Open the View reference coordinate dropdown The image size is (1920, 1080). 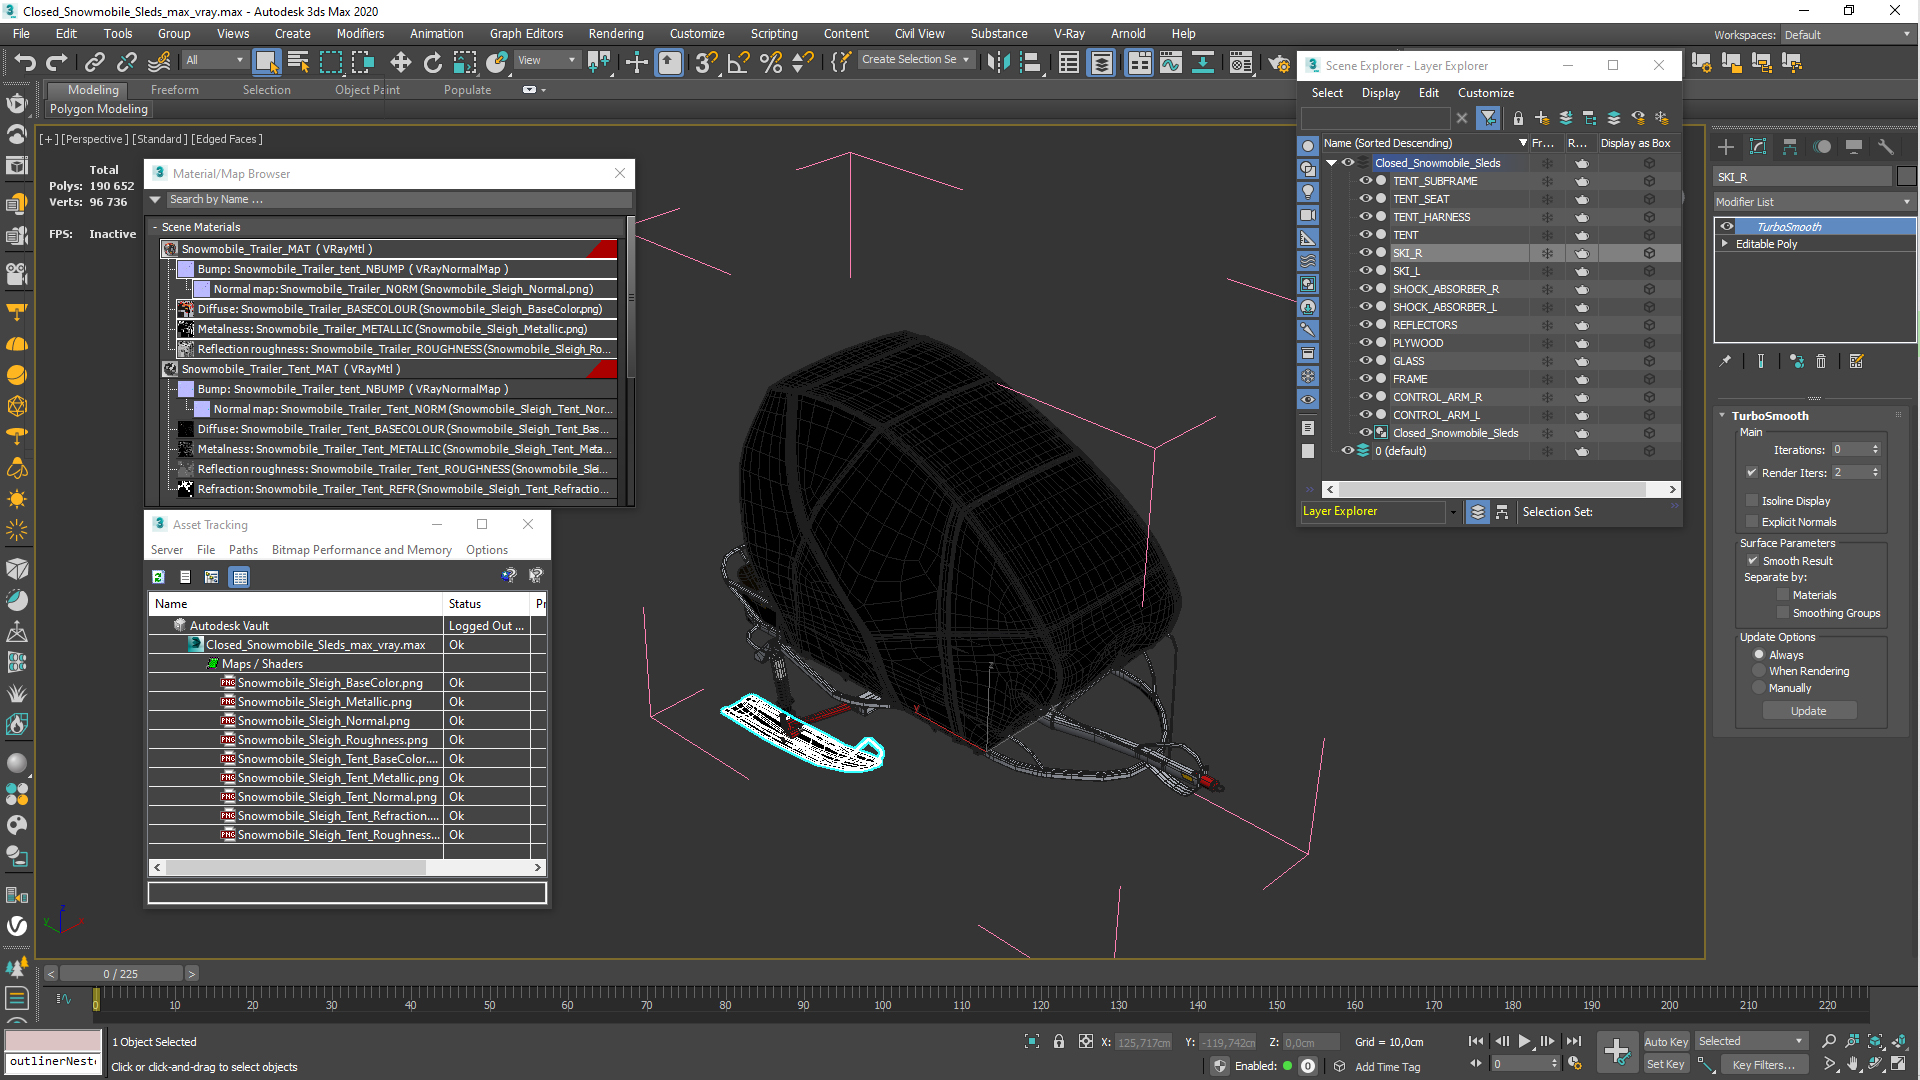pyautogui.click(x=546, y=60)
